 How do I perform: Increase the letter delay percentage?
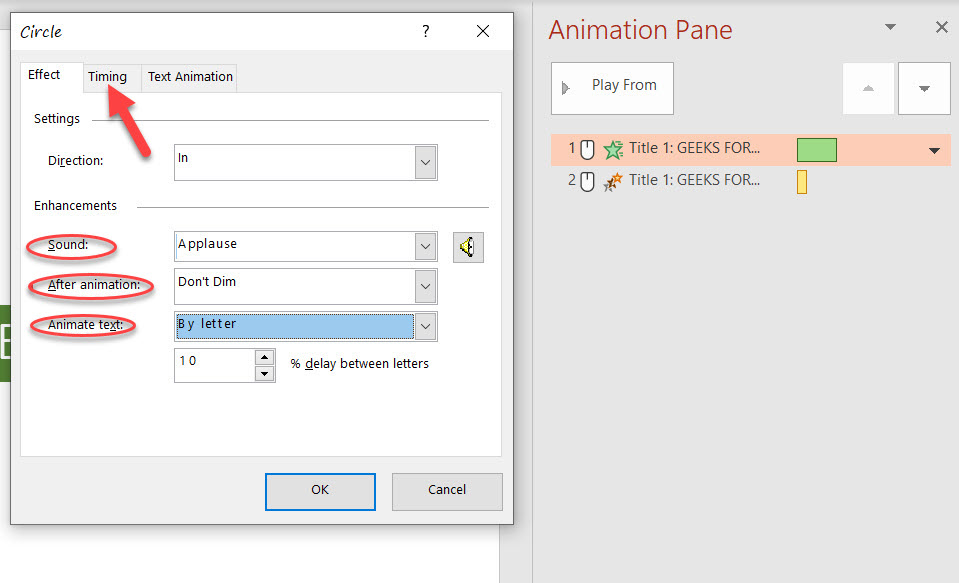point(264,357)
